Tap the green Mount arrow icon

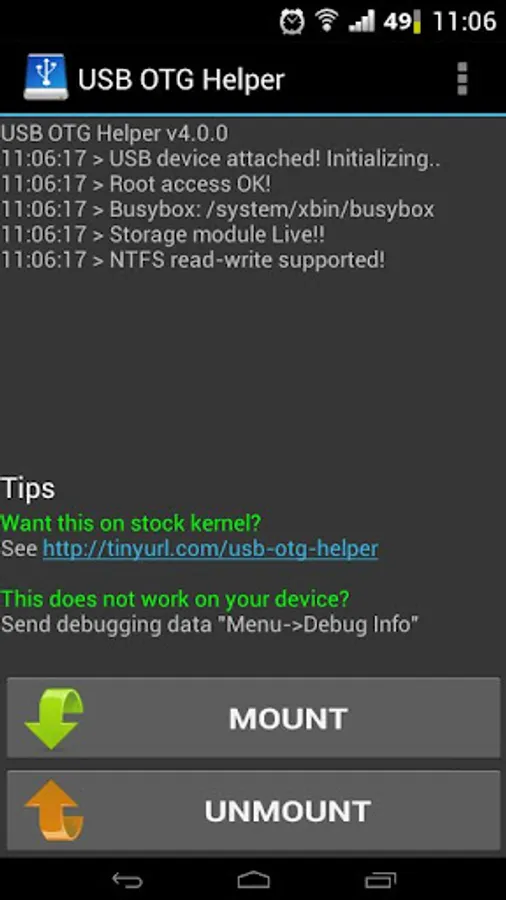click(x=54, y=718)
